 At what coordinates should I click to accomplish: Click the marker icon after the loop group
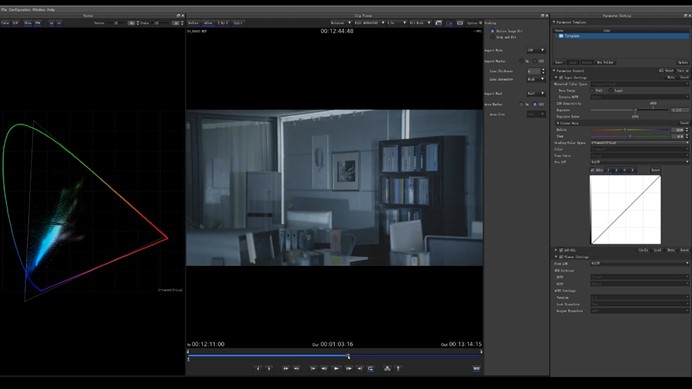[398, 368]
